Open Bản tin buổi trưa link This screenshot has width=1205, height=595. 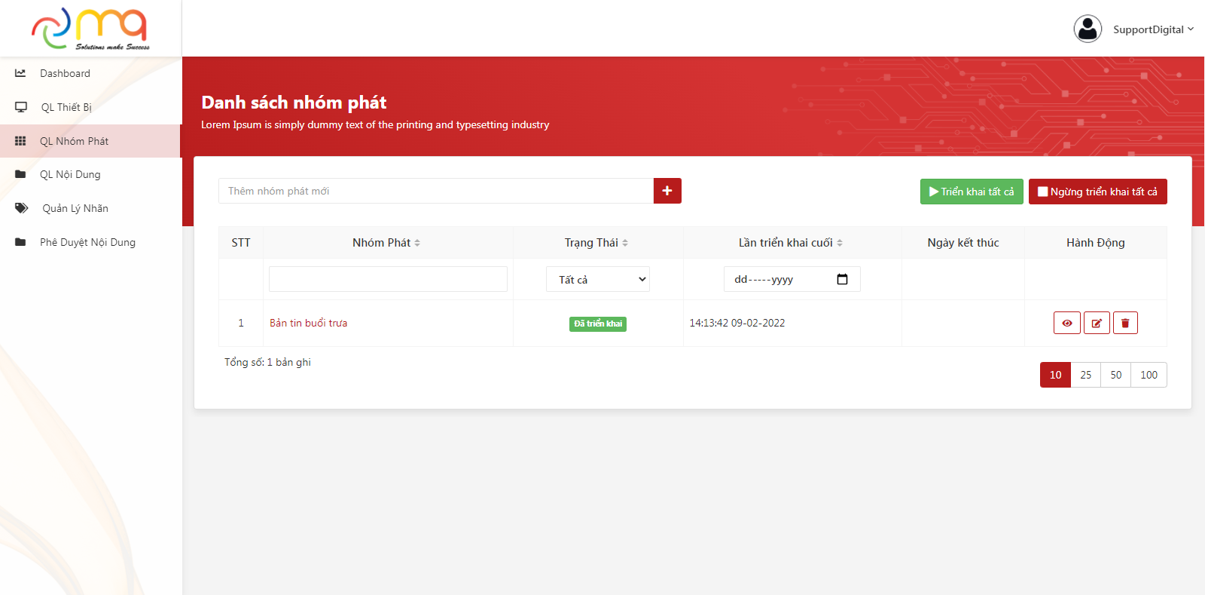[x=308, y=323]
